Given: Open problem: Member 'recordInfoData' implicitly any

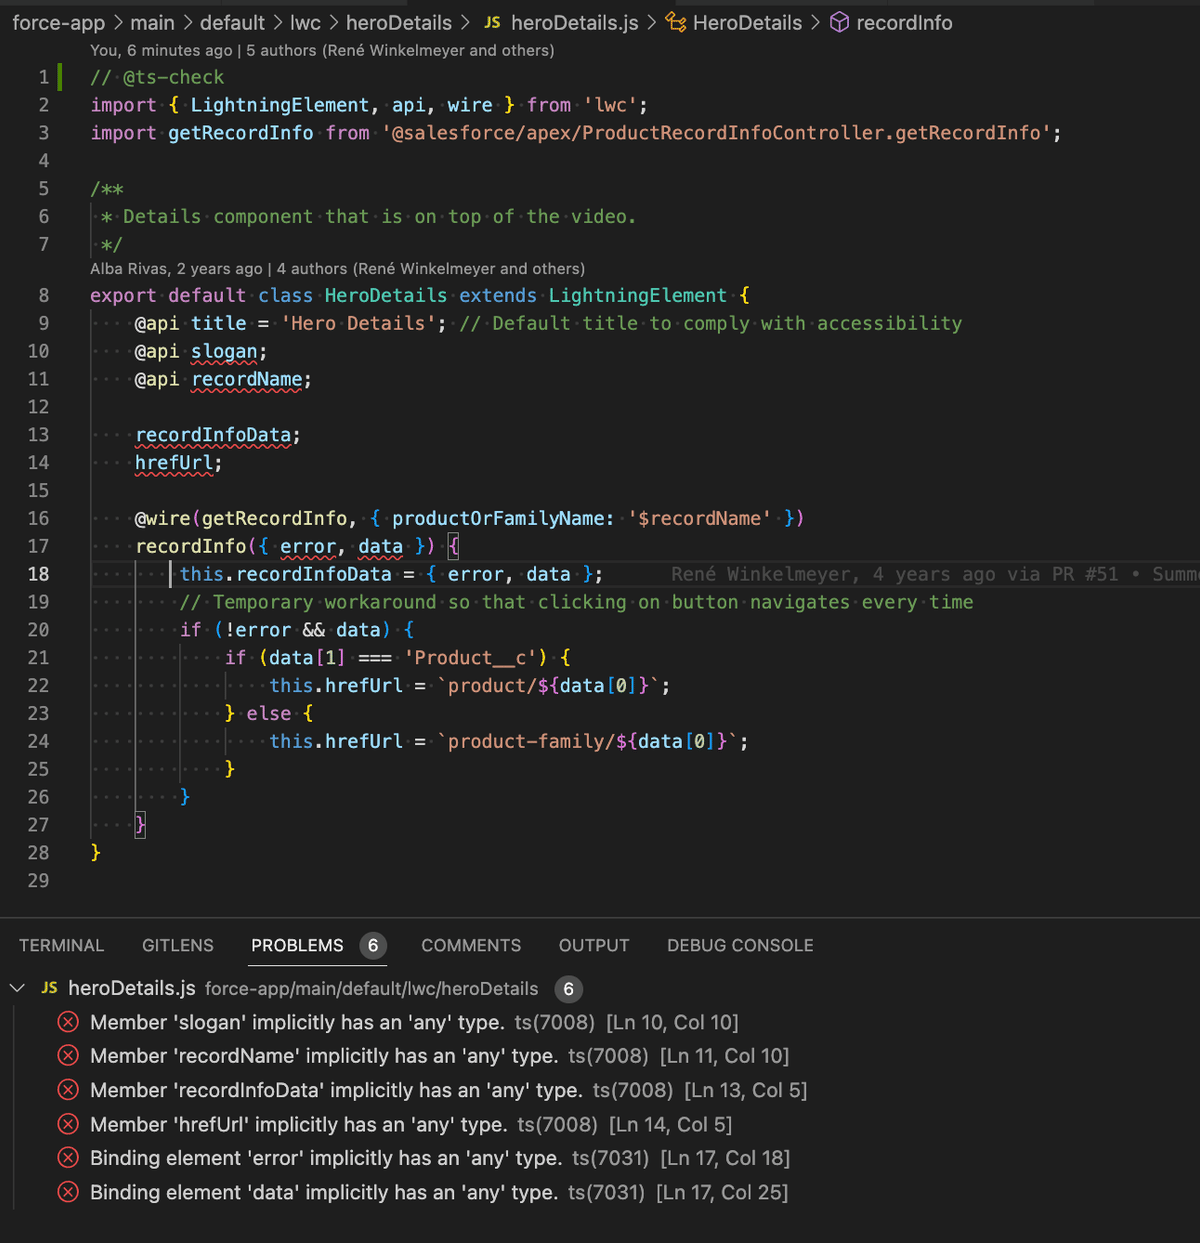Looking at the screenshot, I should (448, 1090).
